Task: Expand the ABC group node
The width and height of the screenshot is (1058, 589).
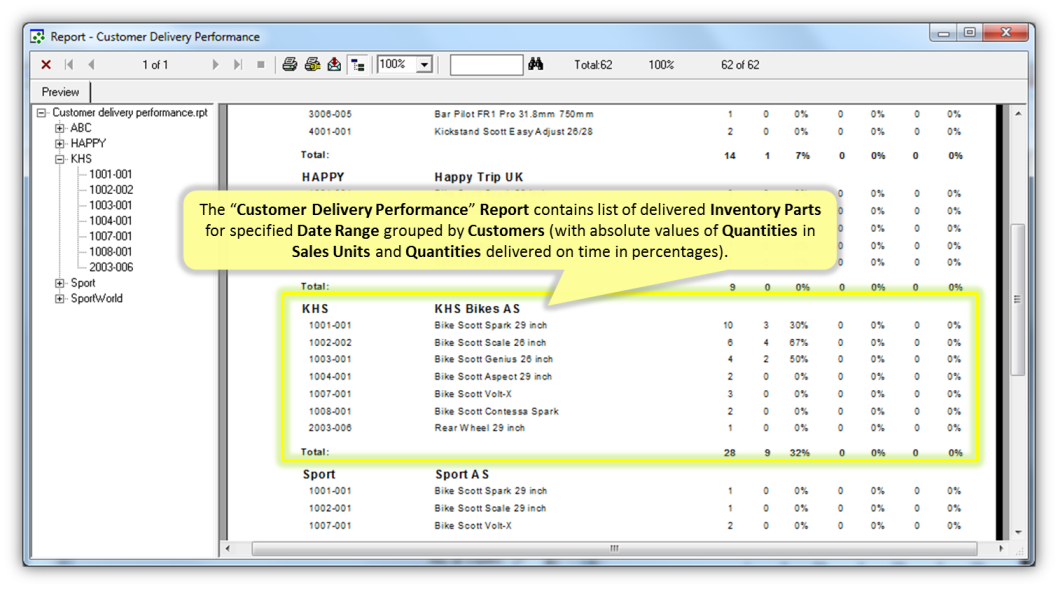Action: point(60,128)
